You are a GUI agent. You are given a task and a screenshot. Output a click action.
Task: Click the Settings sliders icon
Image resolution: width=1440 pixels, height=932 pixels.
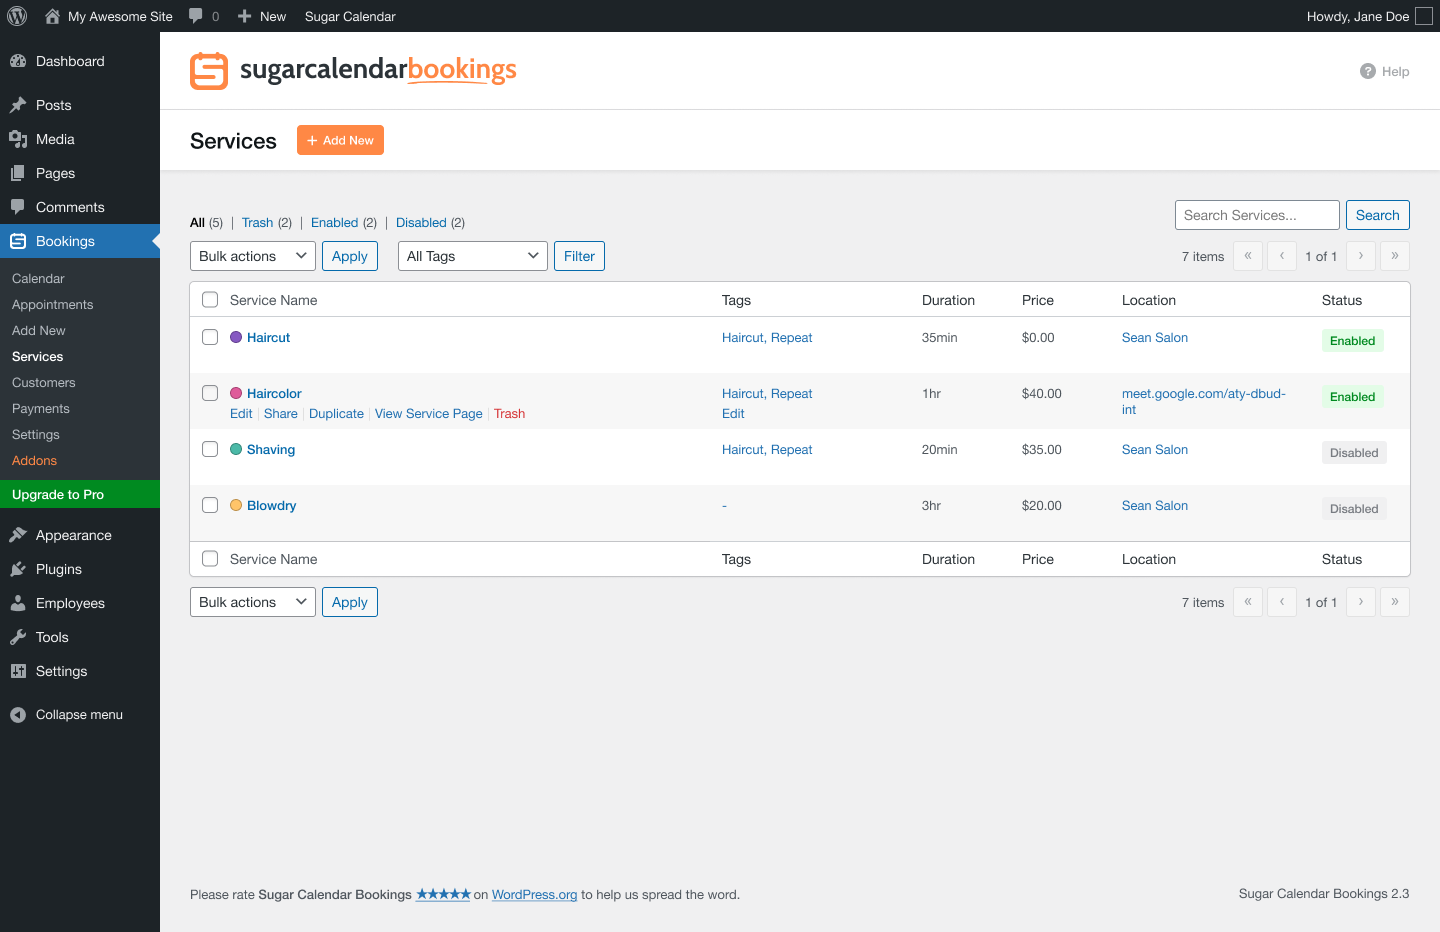(x=18, y=671)
